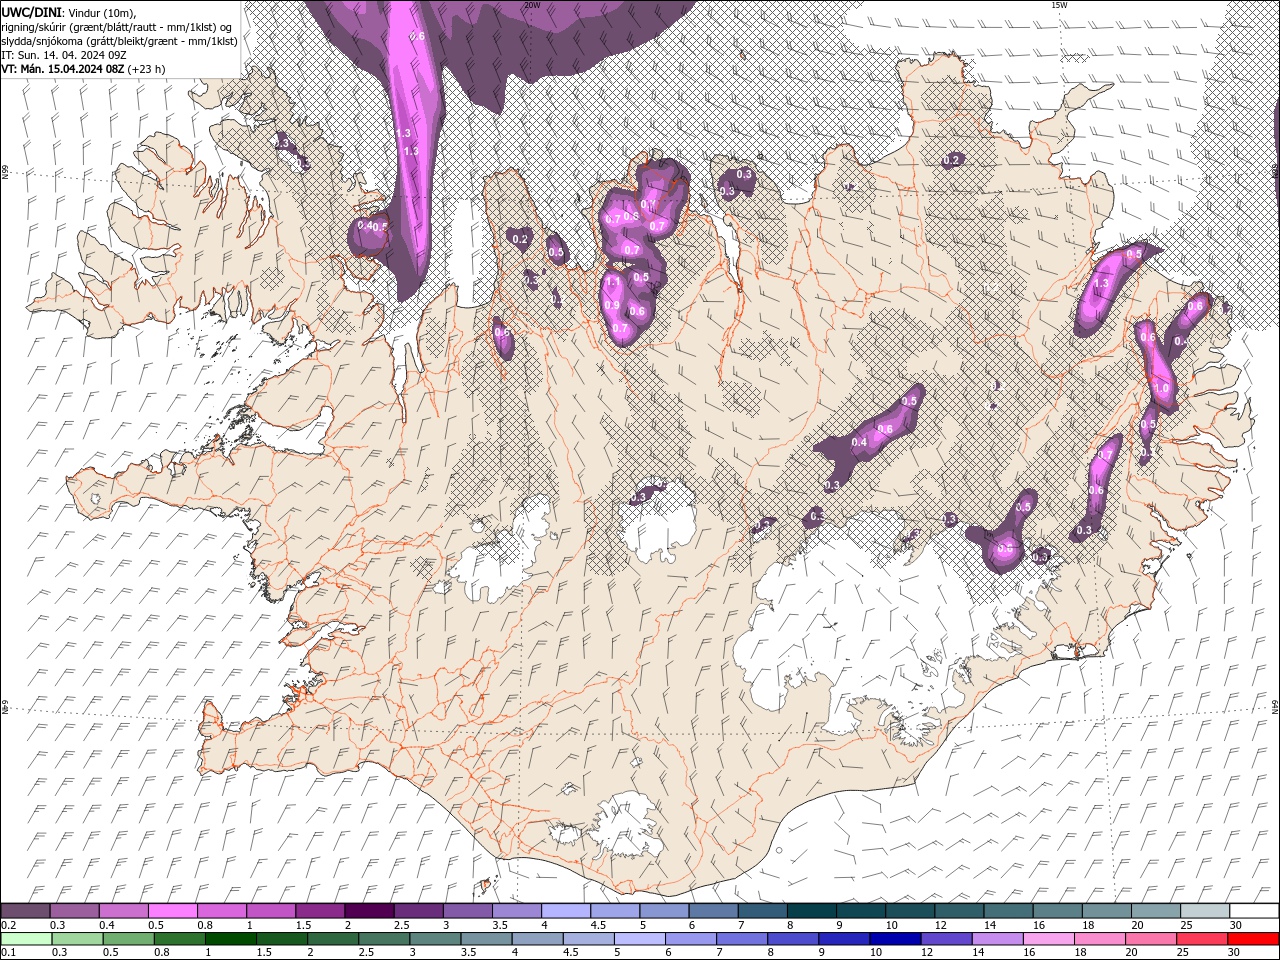This screenshot has height=960, width=1280.
Task: Click the '(+23 h)' forecast offset text
Action: pyautogui.click(x=146, y=69)
